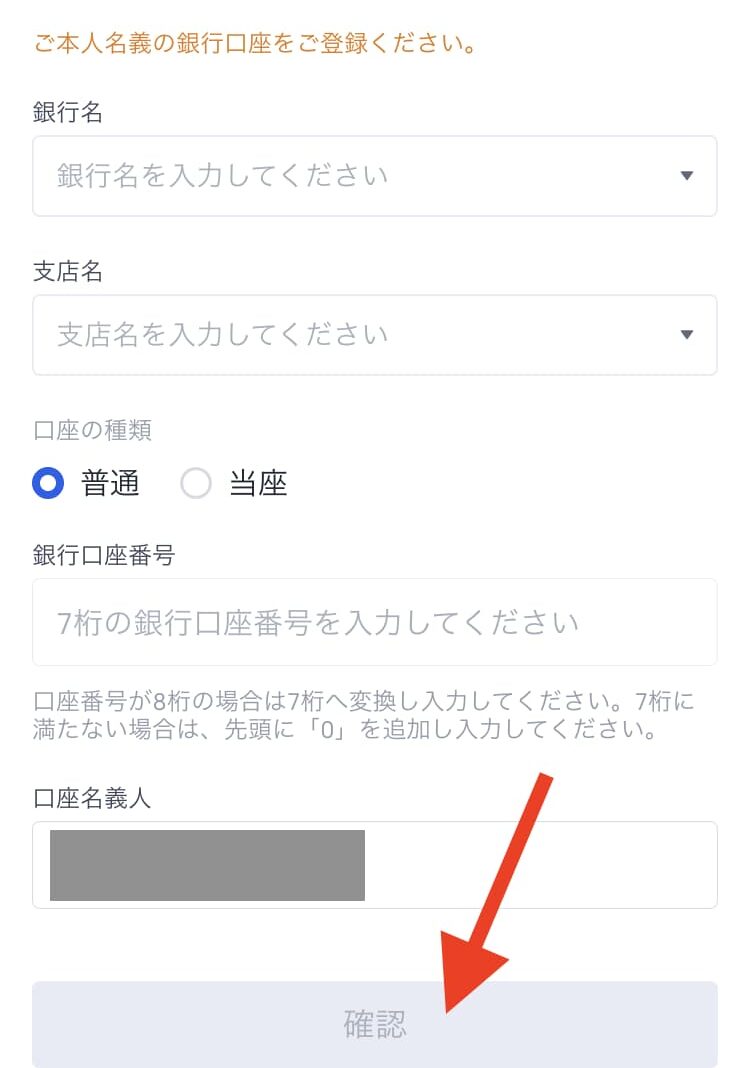738x1068 pixels.
Task: Click the 口座の種類 section label
Action: pos(92,430)
